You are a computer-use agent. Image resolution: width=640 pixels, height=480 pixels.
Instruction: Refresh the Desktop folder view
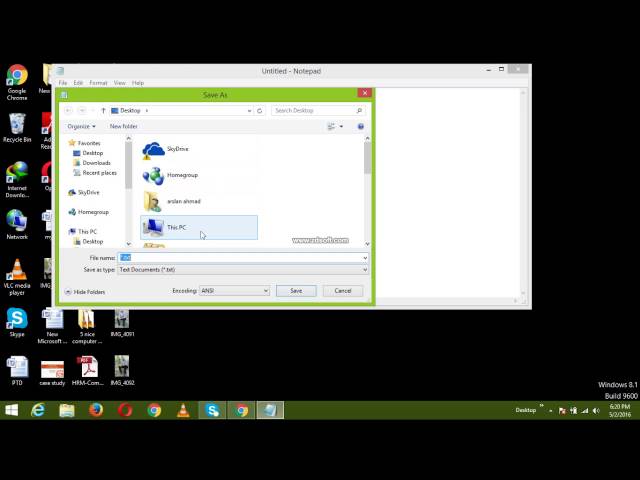[260, 111]
